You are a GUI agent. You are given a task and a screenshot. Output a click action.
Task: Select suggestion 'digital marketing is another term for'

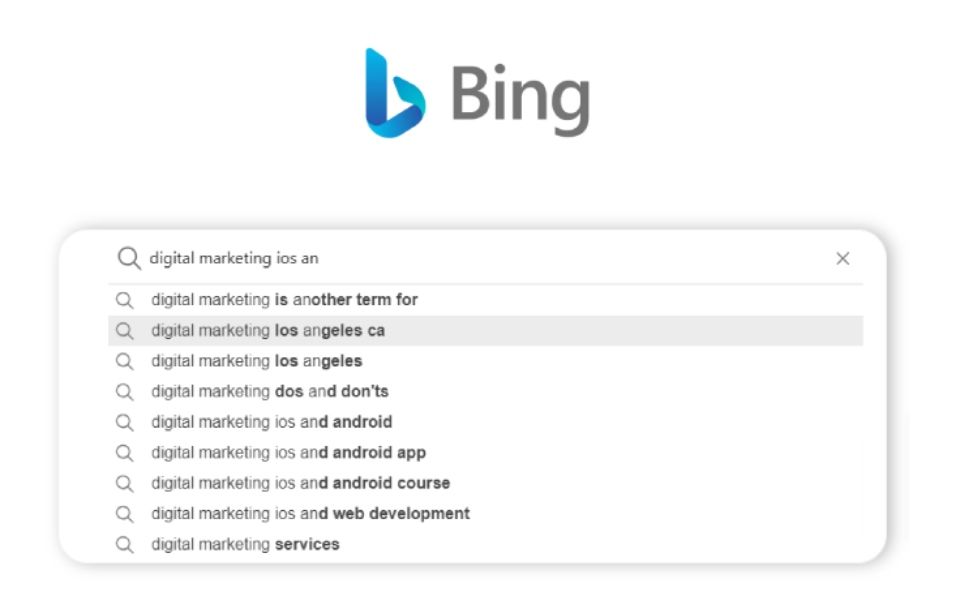[284, 300]
